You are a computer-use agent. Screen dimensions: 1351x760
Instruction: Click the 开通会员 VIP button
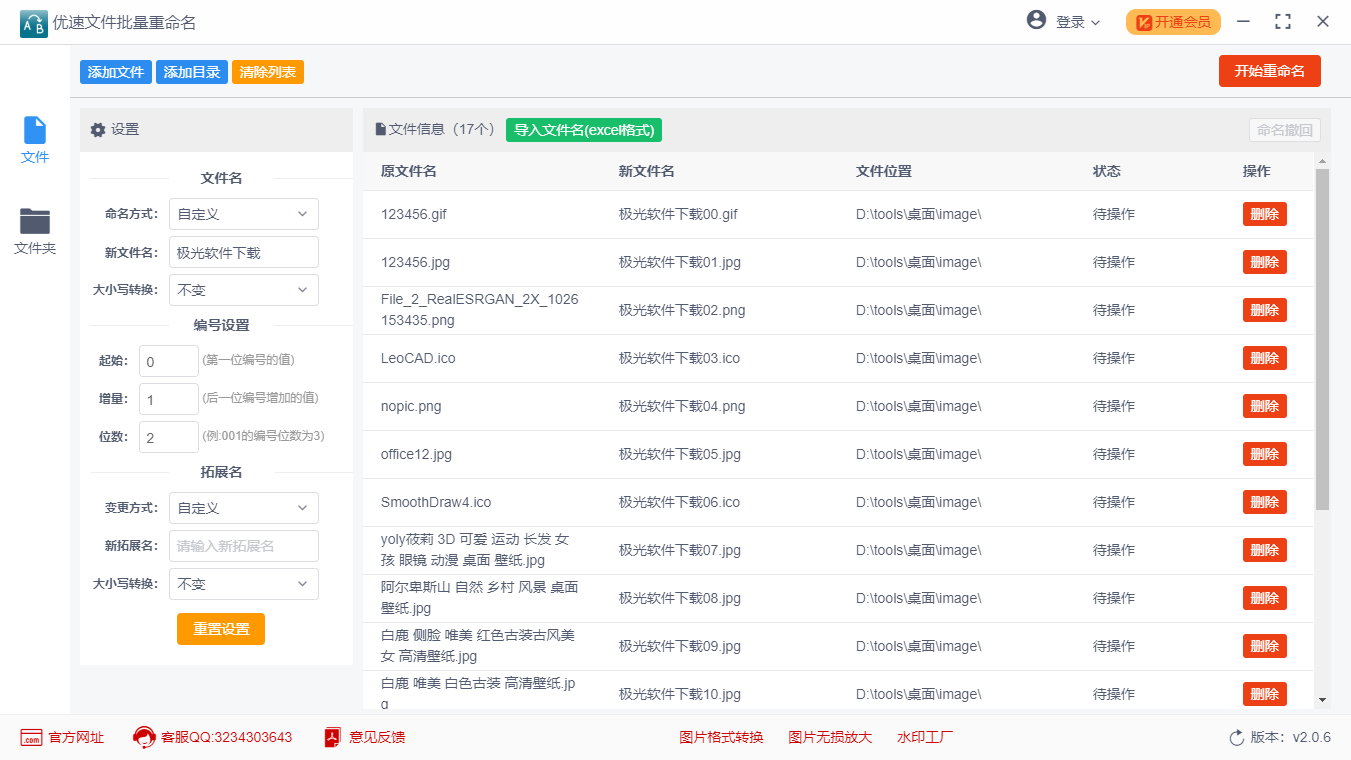click(x=1173, y=22)
